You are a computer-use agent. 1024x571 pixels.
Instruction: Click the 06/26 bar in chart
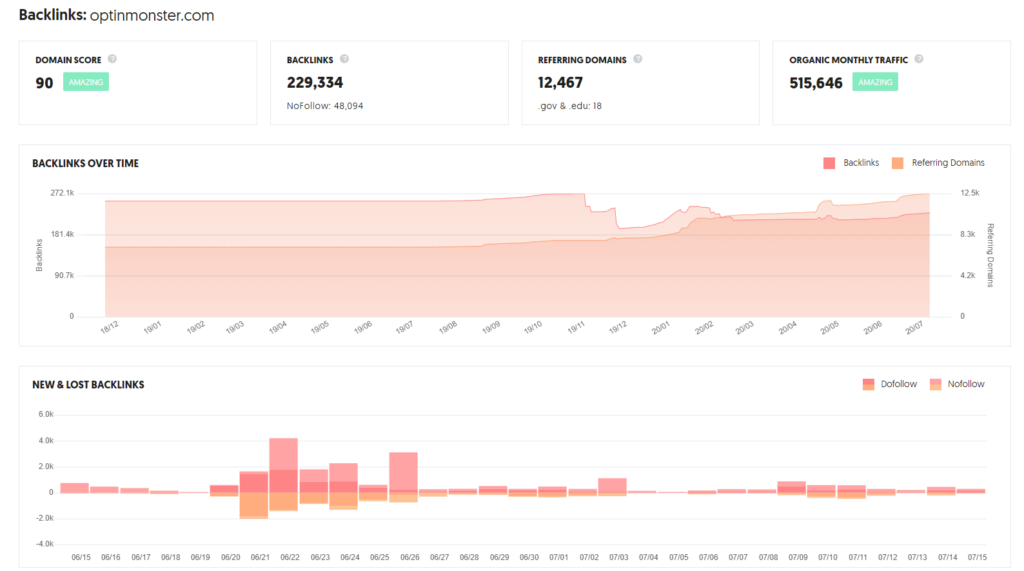pyautogui.click(x=404, y=472)
